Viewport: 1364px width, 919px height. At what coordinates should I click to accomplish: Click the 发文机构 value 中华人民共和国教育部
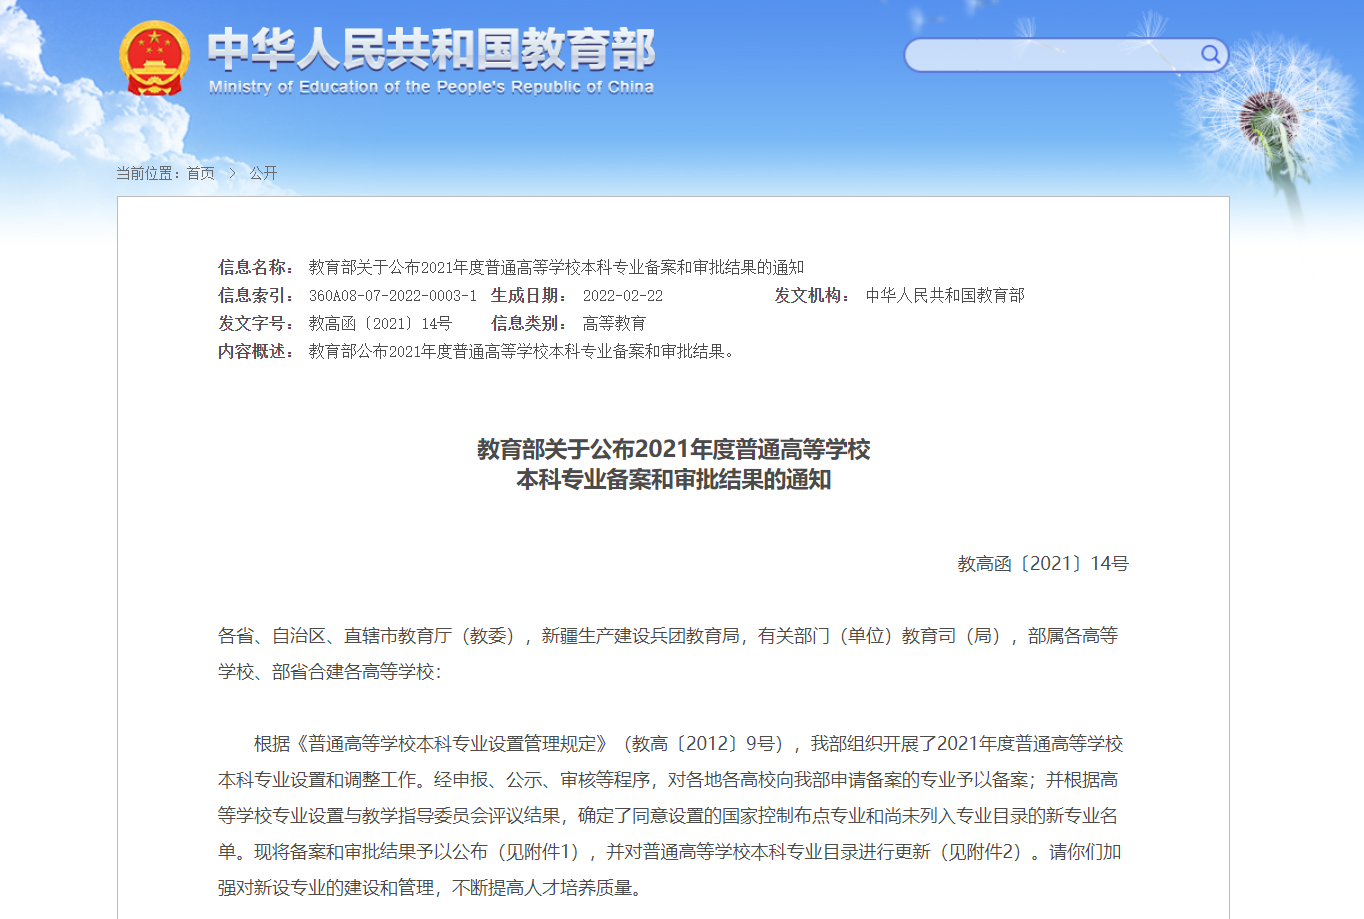click(945, 295)
